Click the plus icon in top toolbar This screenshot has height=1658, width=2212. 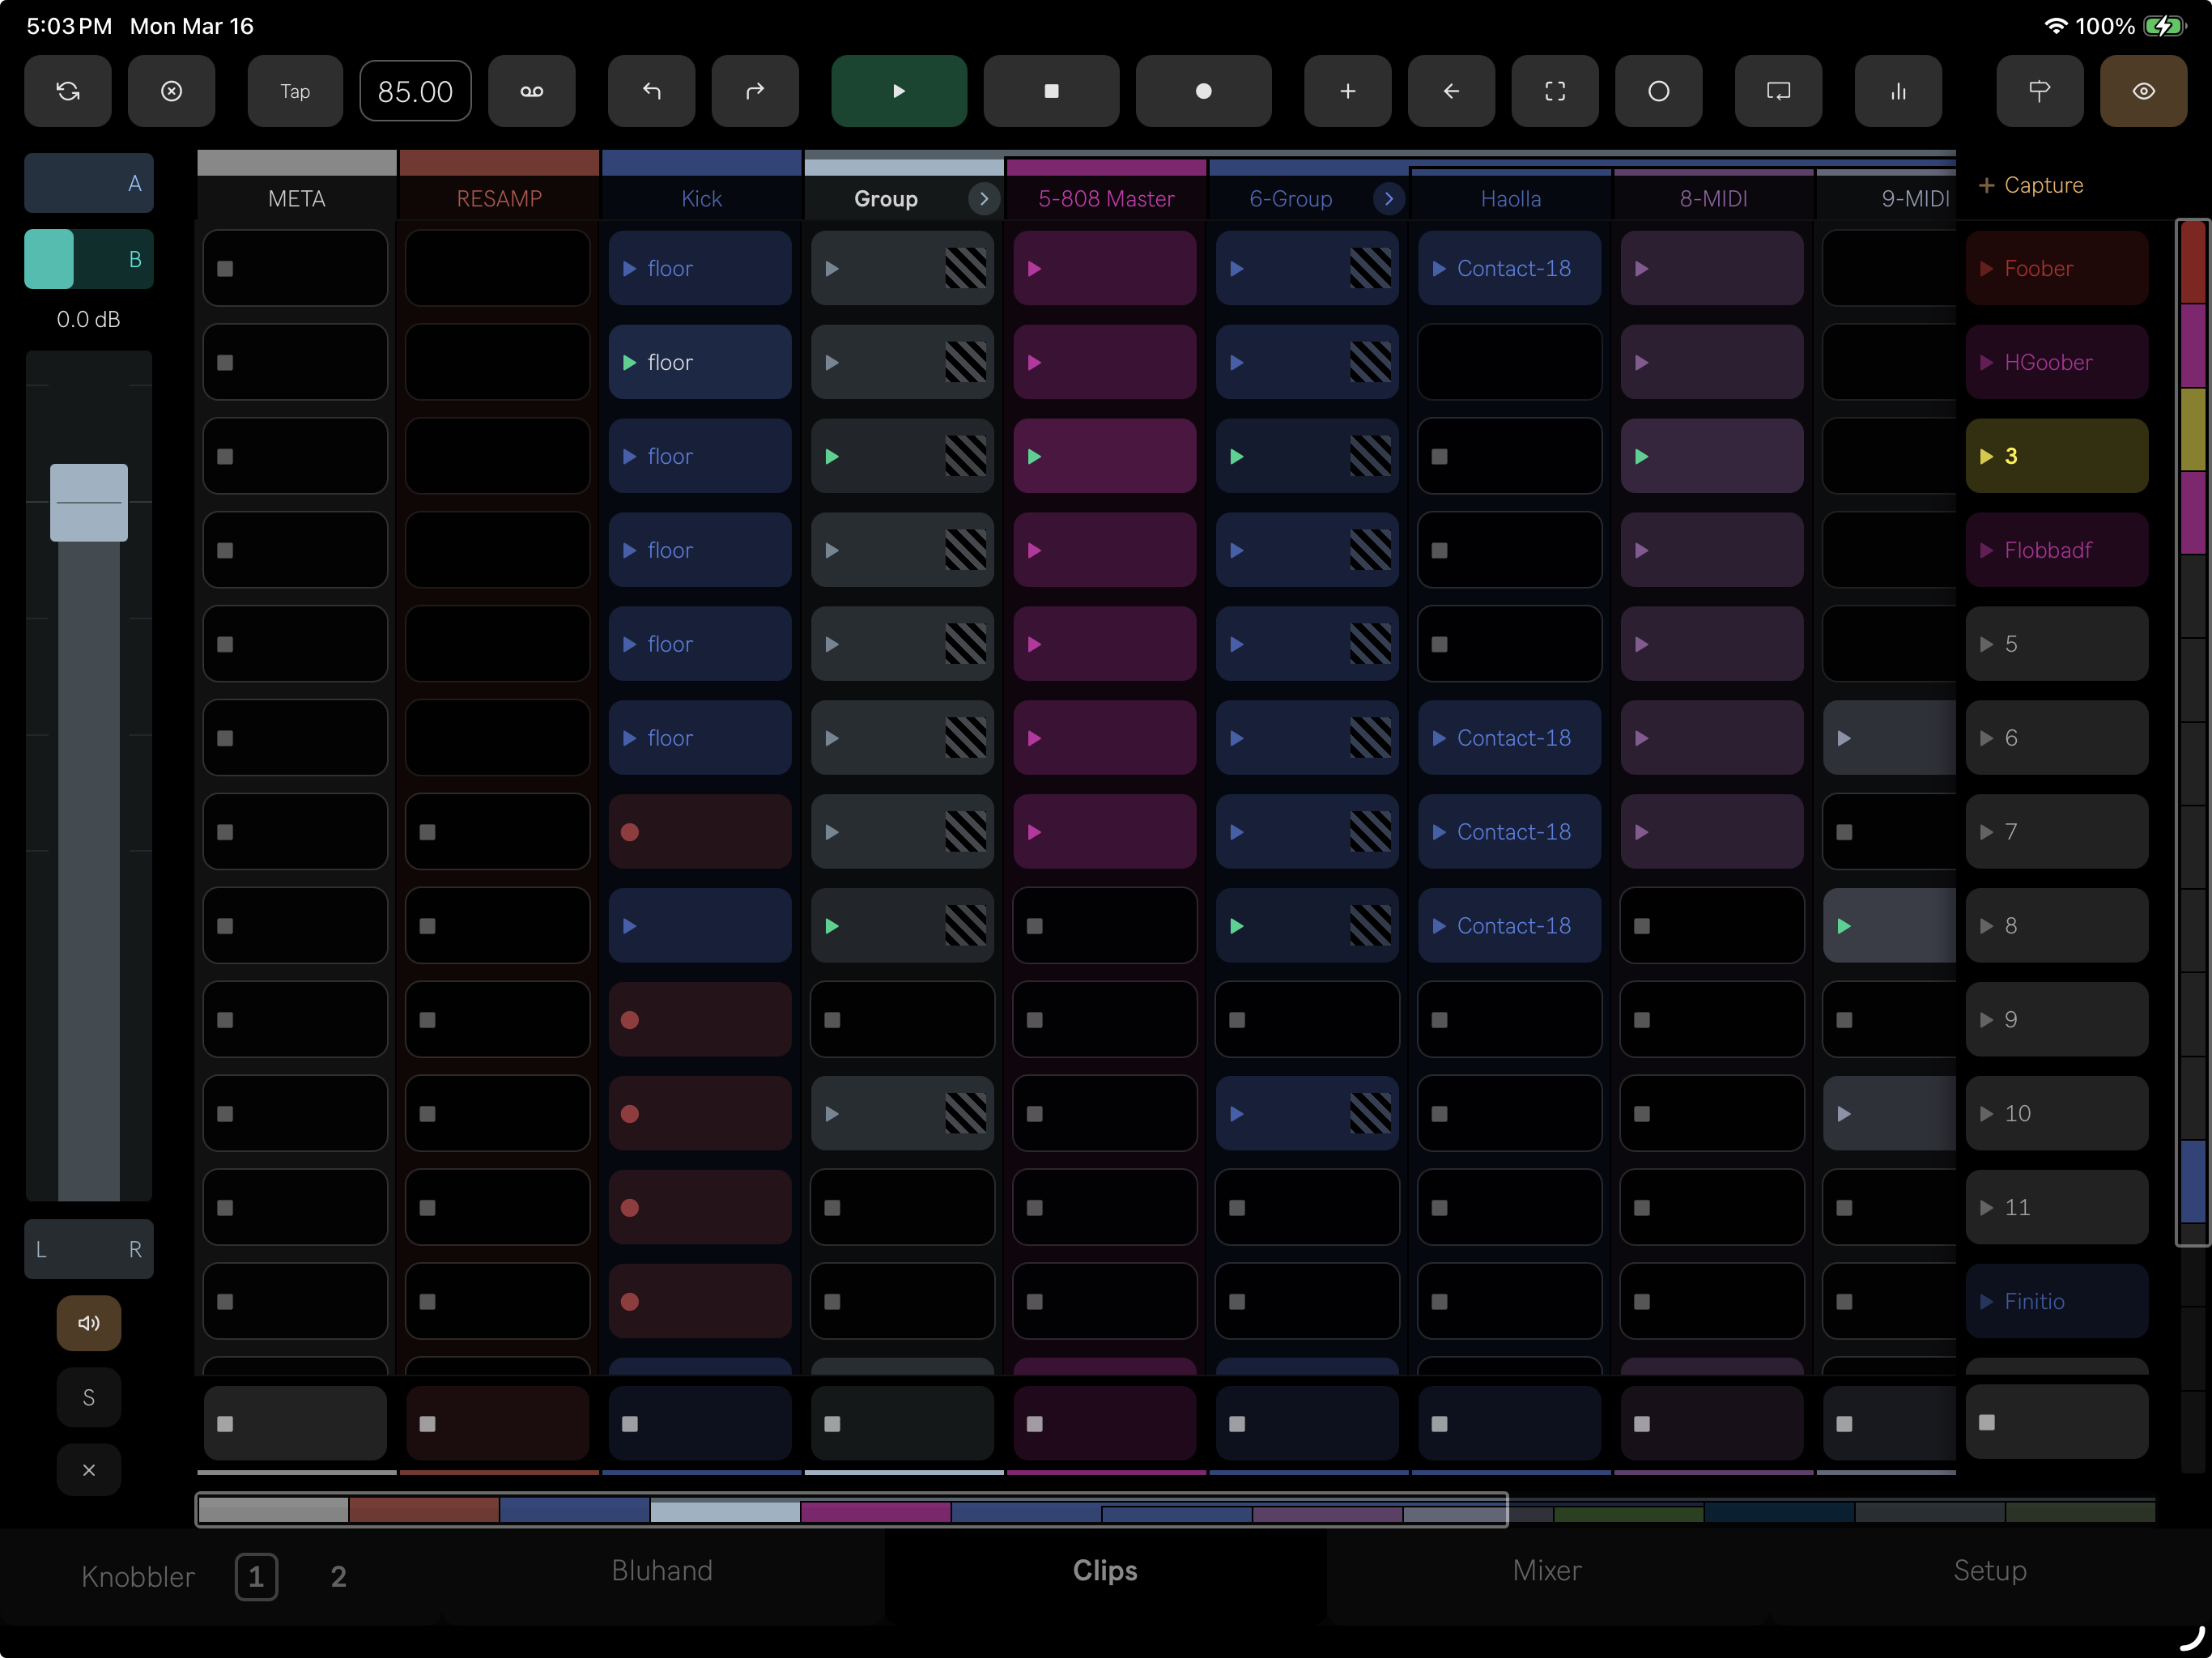click(1347, 91)
